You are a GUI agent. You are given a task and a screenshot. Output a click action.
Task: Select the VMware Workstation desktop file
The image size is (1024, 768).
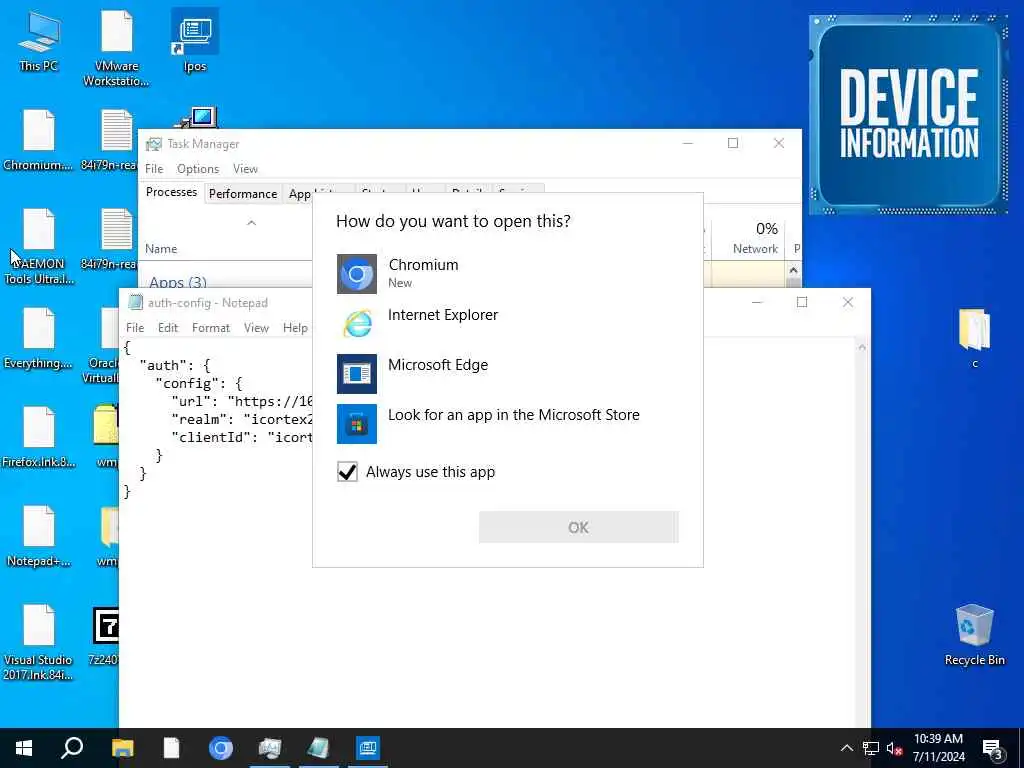click(x=116, y=48)
